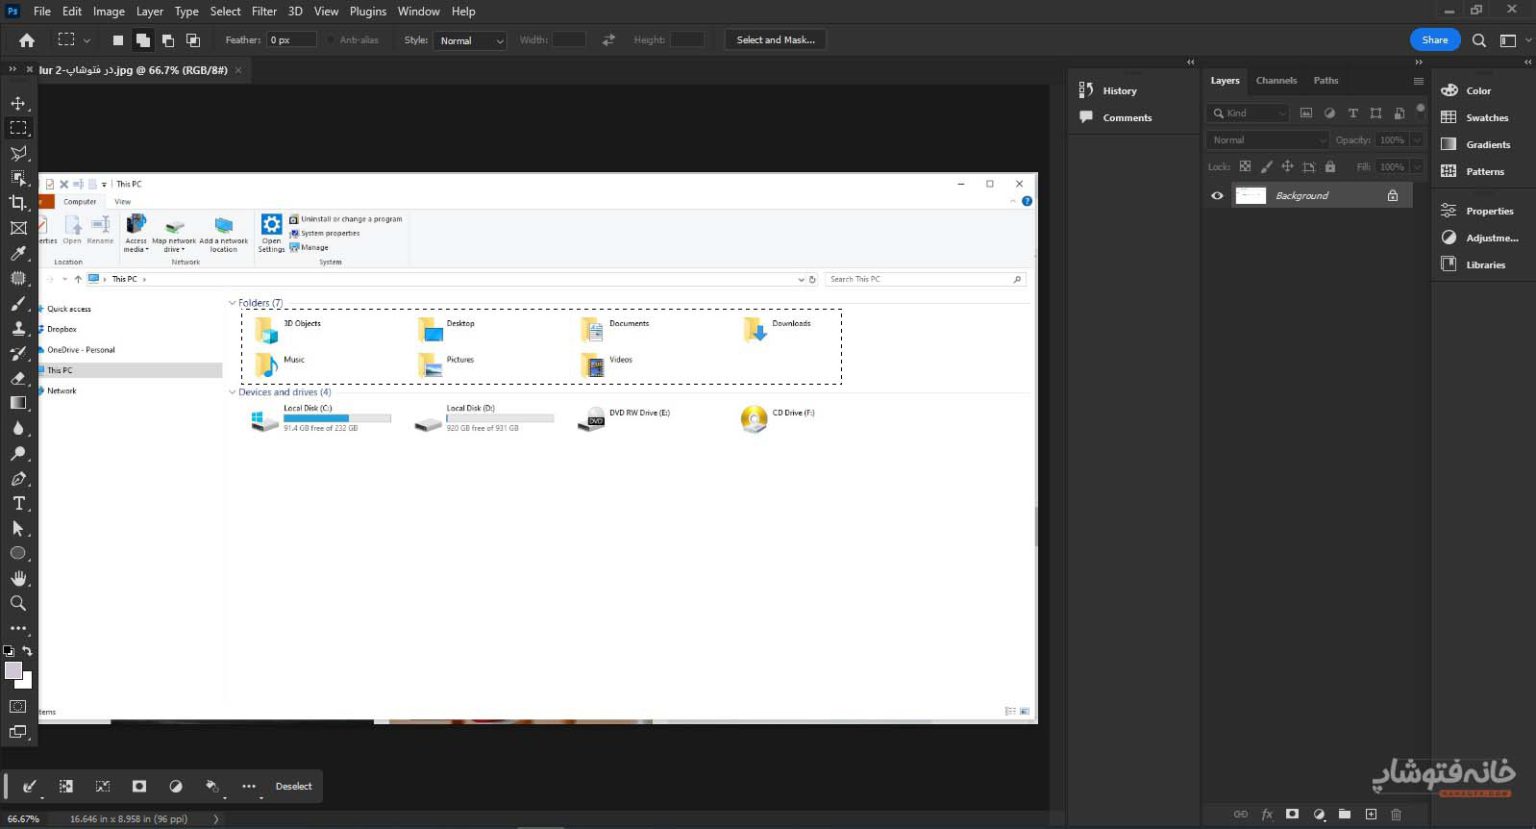This screenshot has height=829, width=1536.
Task: Open the layer blend mode dropdown
Action: tap(1267, 140)
